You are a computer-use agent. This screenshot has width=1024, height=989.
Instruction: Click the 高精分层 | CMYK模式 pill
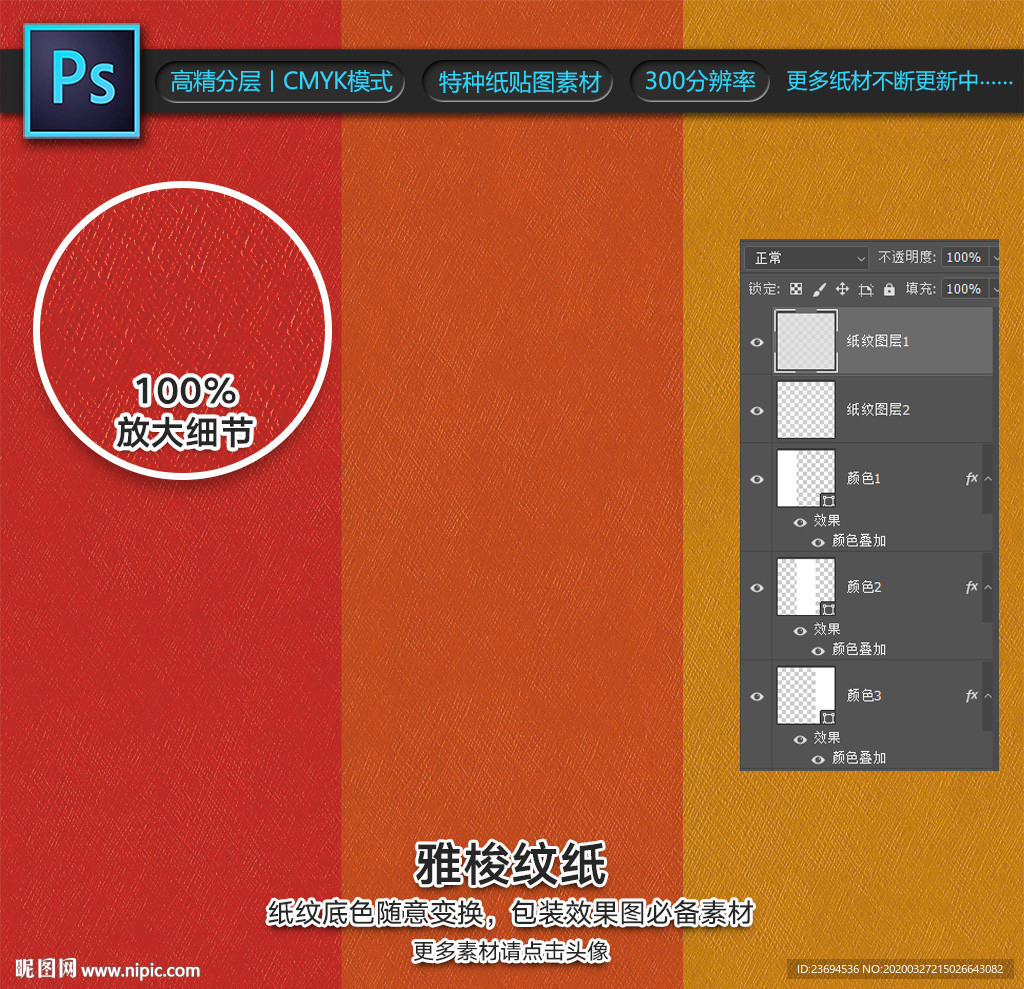pos(281,82)
